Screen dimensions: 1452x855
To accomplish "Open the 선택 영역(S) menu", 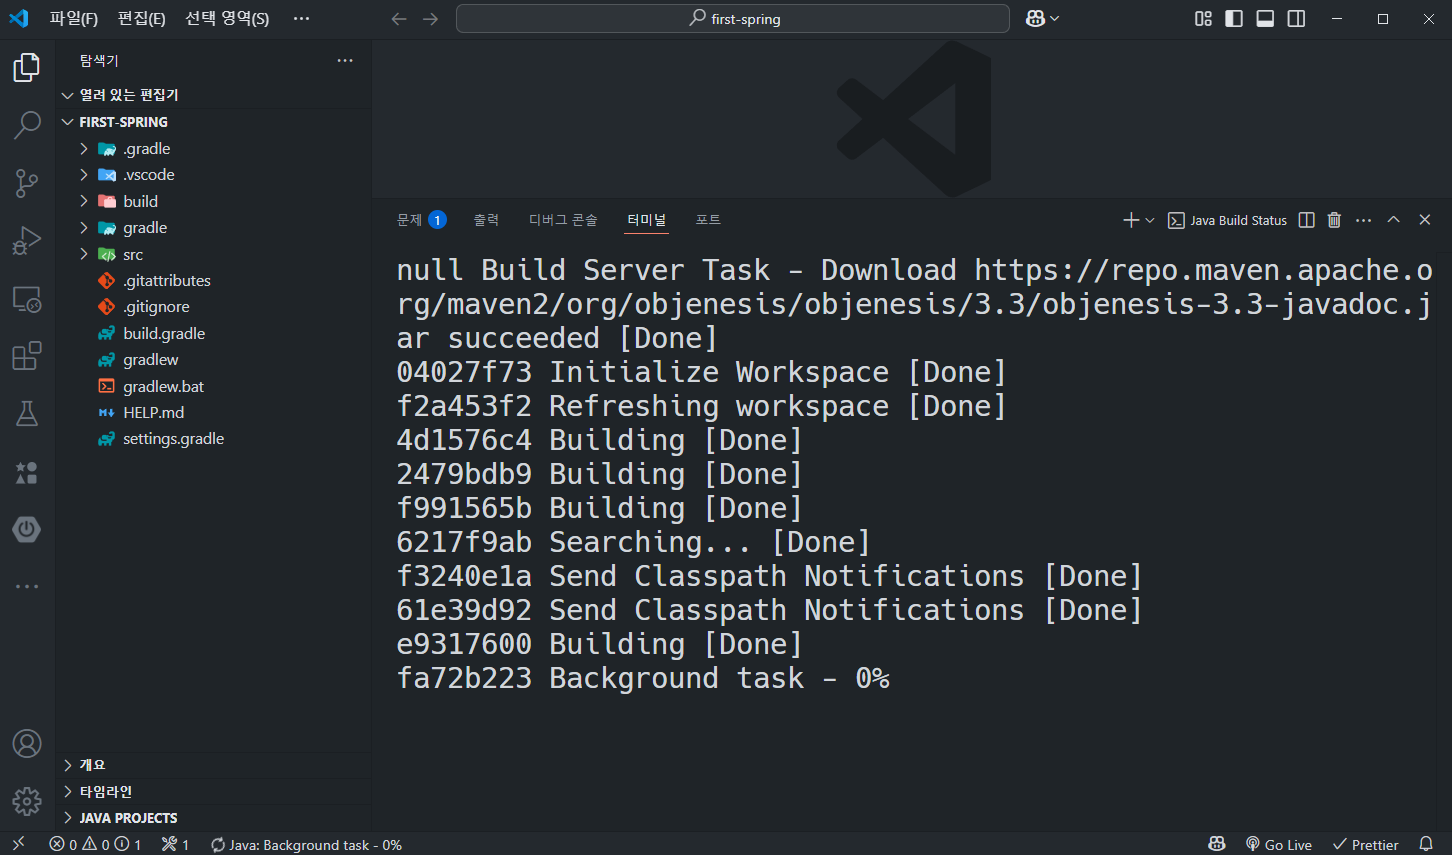I will [x=227, y=19].
